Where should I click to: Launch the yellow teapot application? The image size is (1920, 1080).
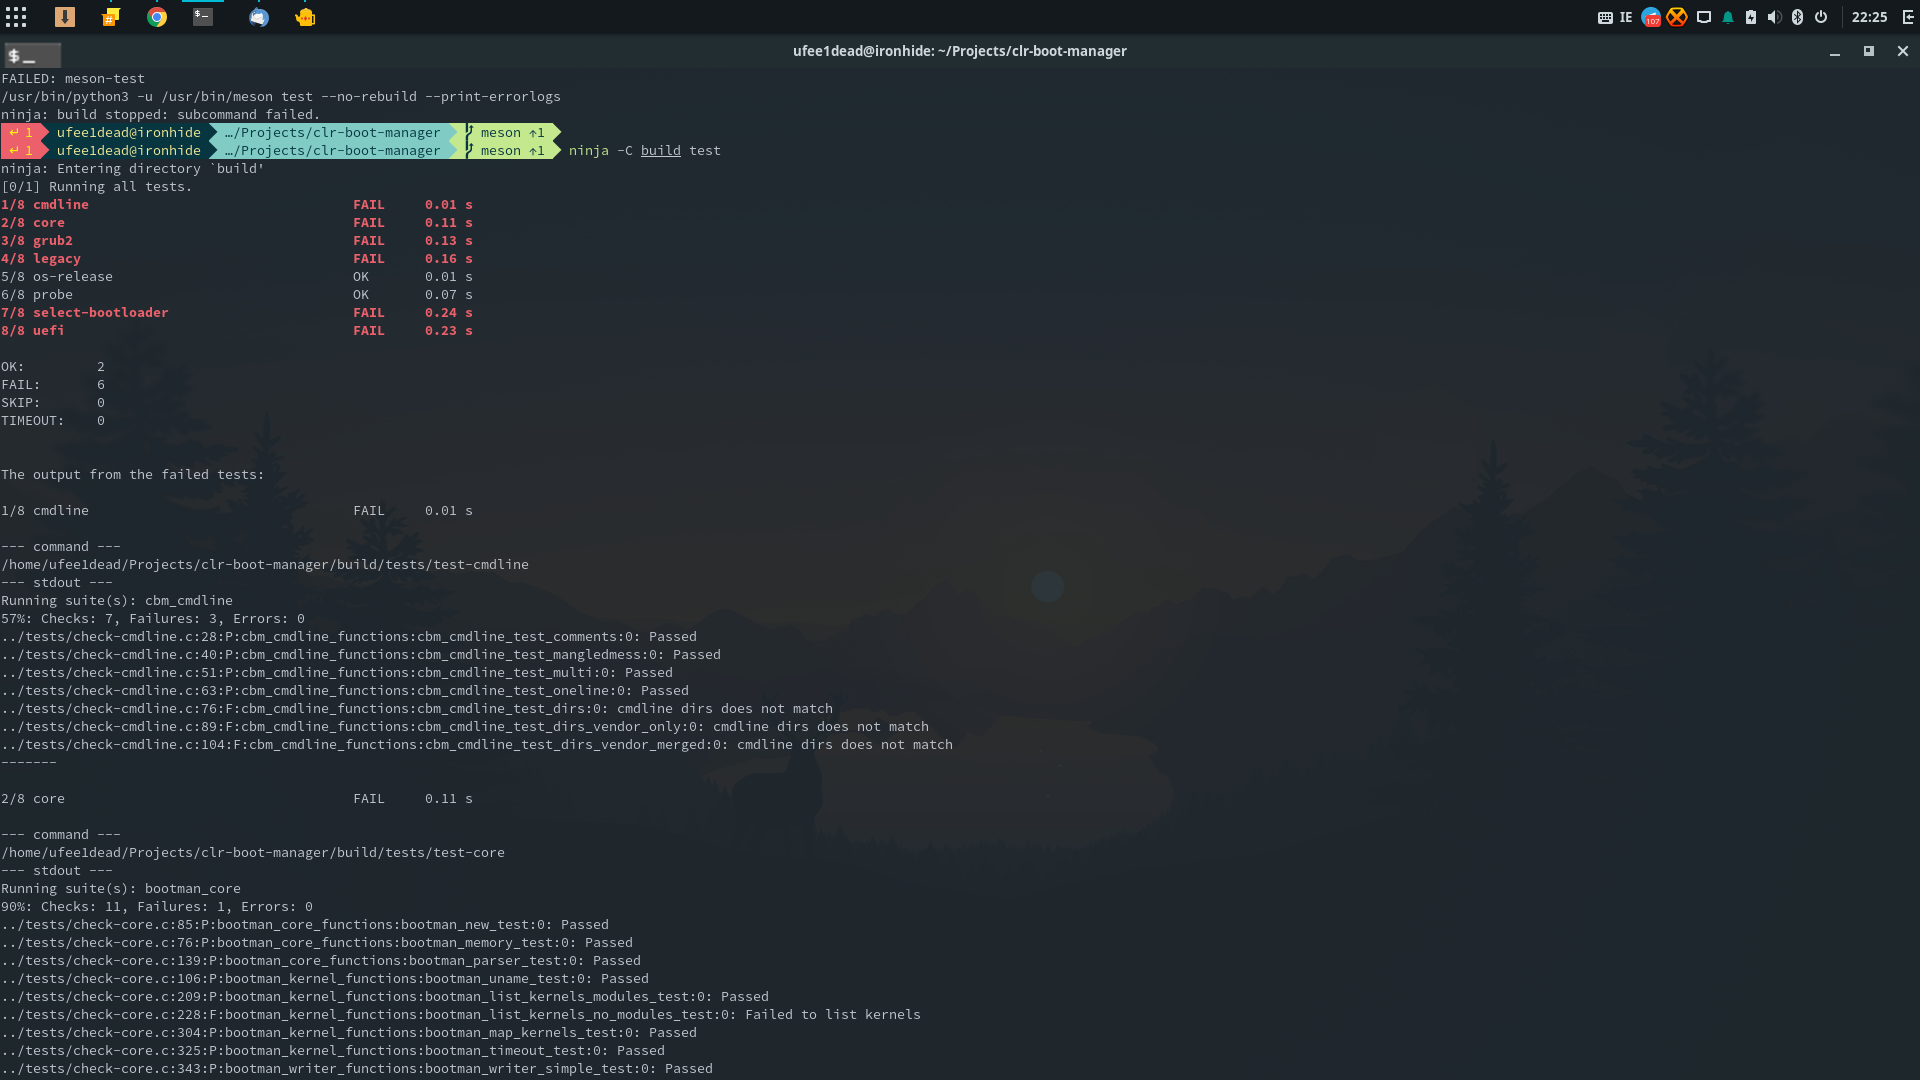[305, 17]
